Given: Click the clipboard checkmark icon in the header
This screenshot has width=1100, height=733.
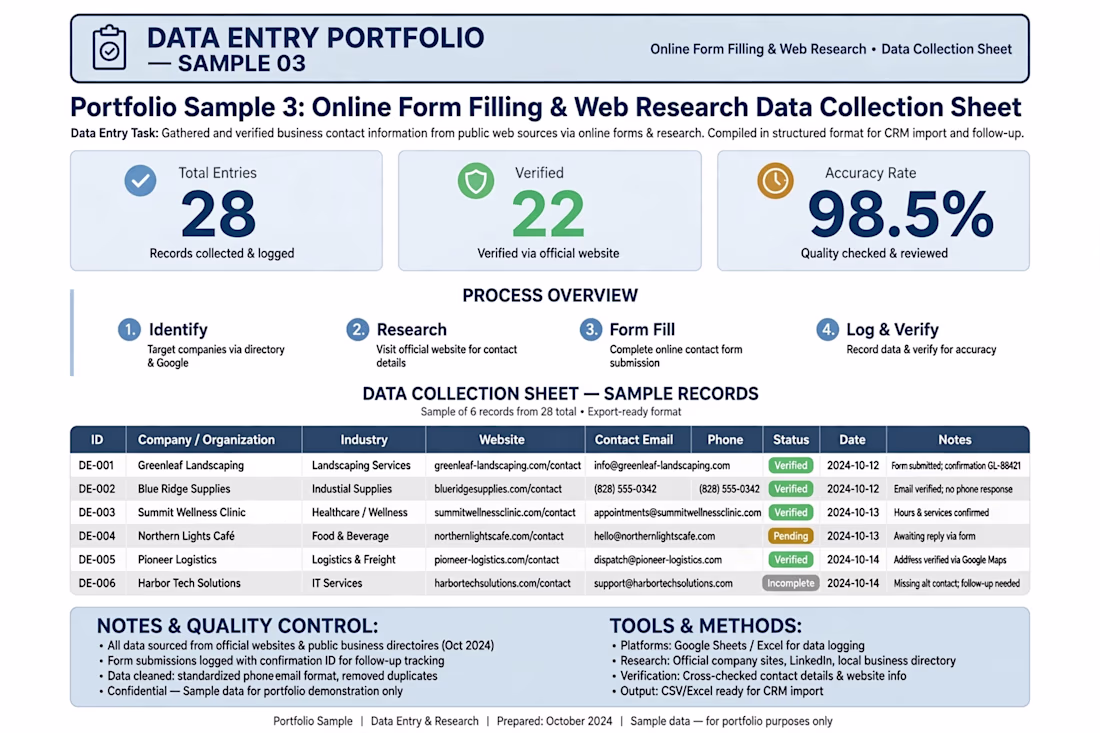Looking at the screenshot, I should coord(109,48).
